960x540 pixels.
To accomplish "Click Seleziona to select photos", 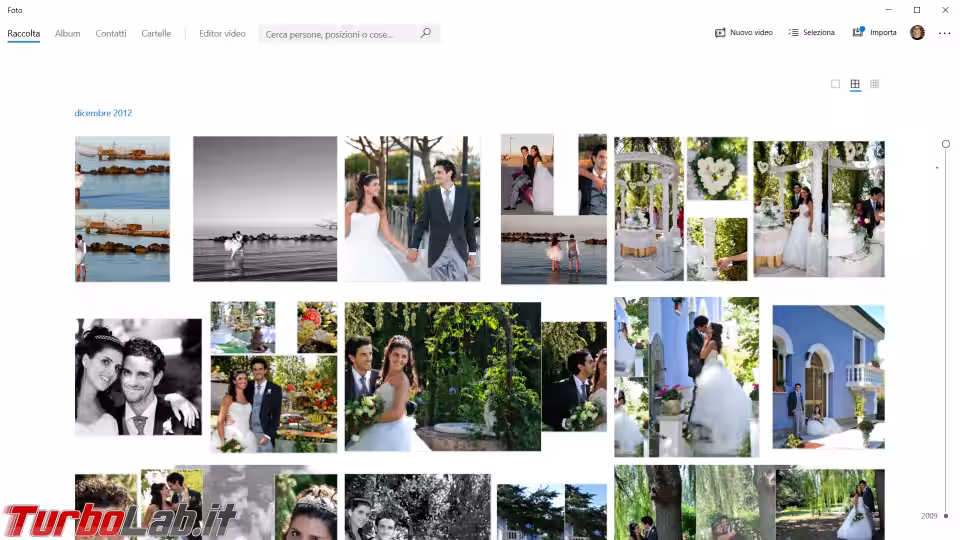I will coord(811,33).
